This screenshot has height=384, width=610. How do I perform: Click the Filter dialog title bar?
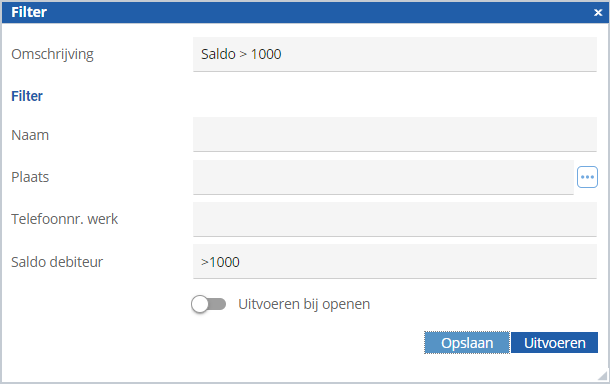click(x=305, y=12)
